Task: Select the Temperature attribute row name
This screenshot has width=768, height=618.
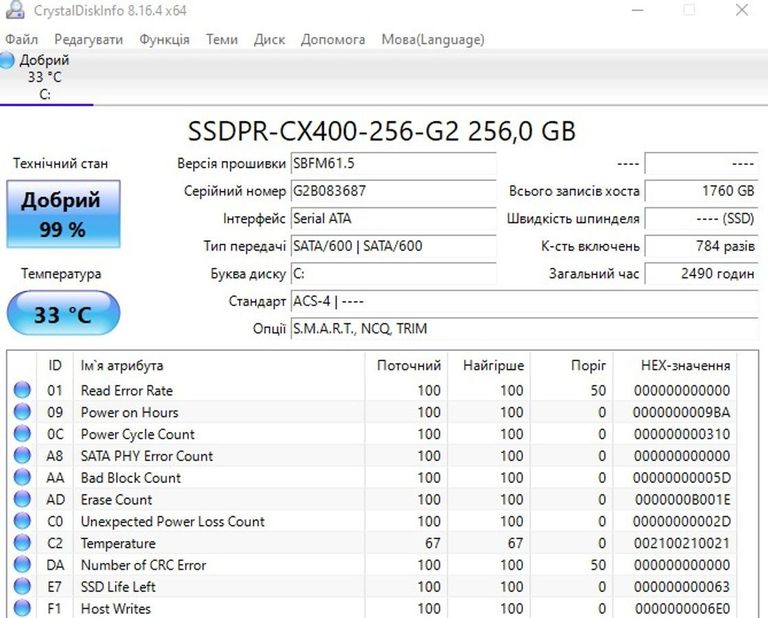Action: coord(118,543)
